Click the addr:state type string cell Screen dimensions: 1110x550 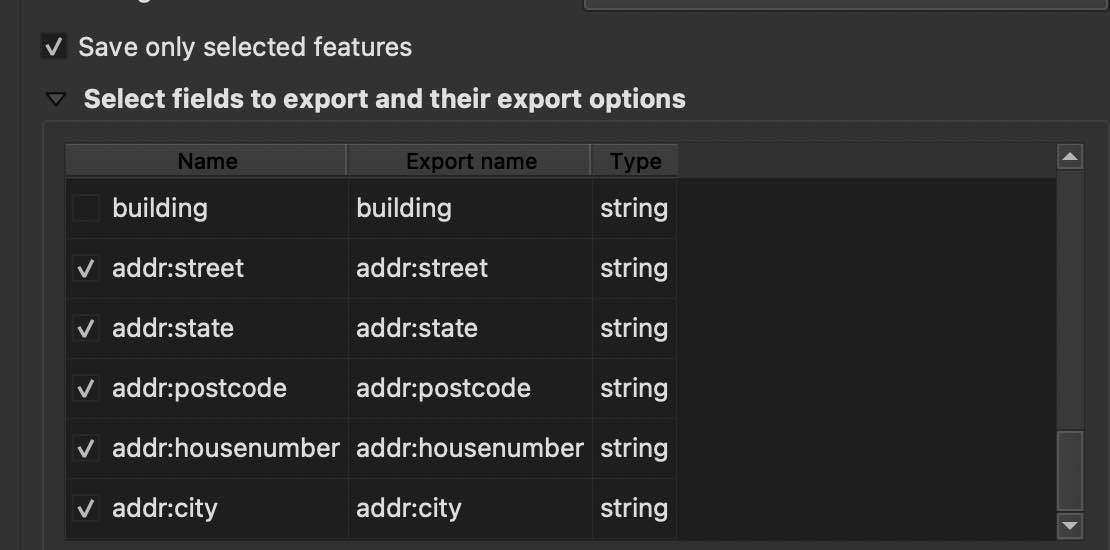(634, 329)
